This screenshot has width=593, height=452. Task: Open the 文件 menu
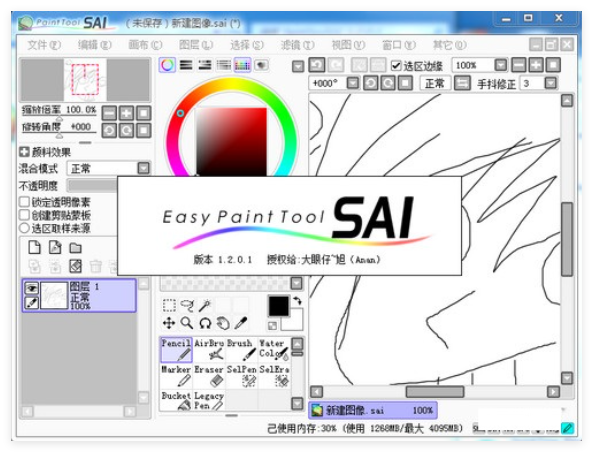pos(44,45)
